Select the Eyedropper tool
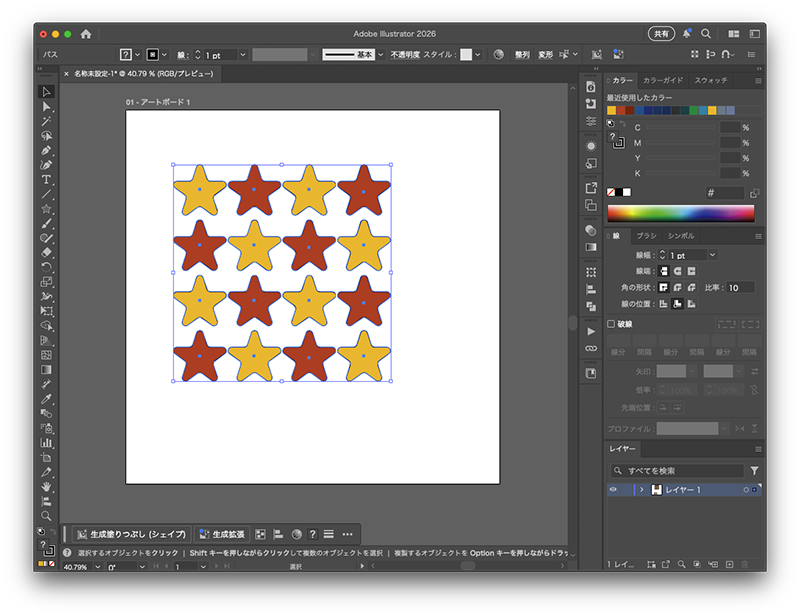 coord(46,398)
